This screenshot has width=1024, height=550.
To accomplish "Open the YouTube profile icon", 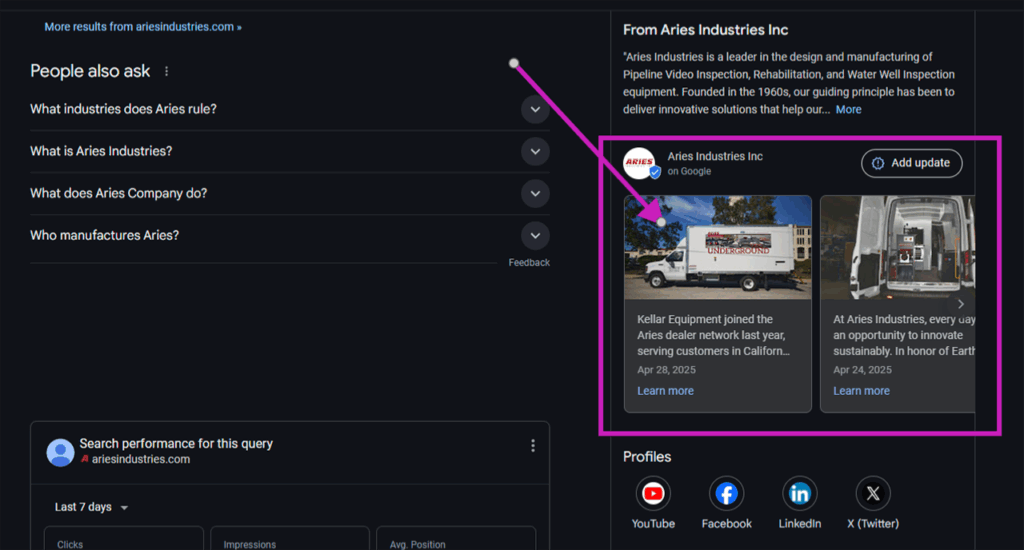I will click(653, 494).
